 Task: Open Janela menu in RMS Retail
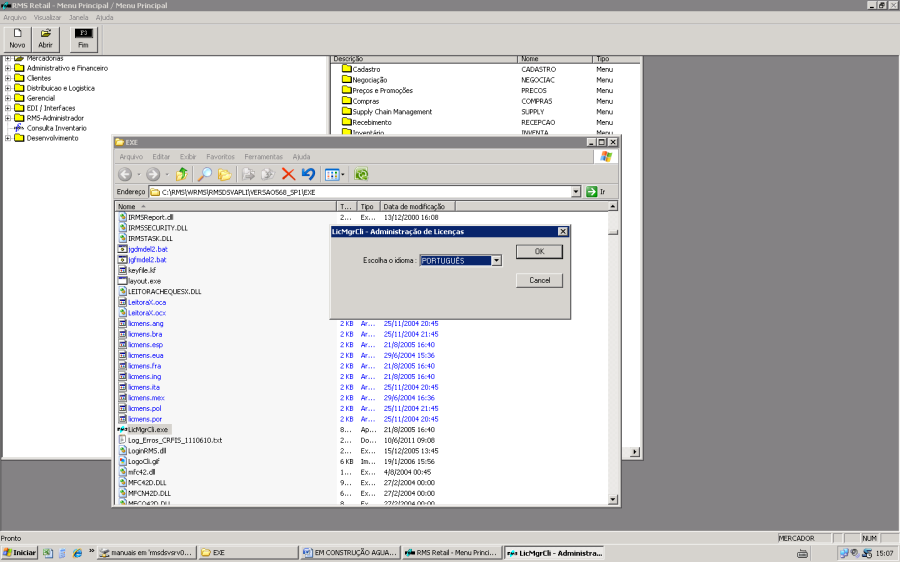[x=79, y=18]
